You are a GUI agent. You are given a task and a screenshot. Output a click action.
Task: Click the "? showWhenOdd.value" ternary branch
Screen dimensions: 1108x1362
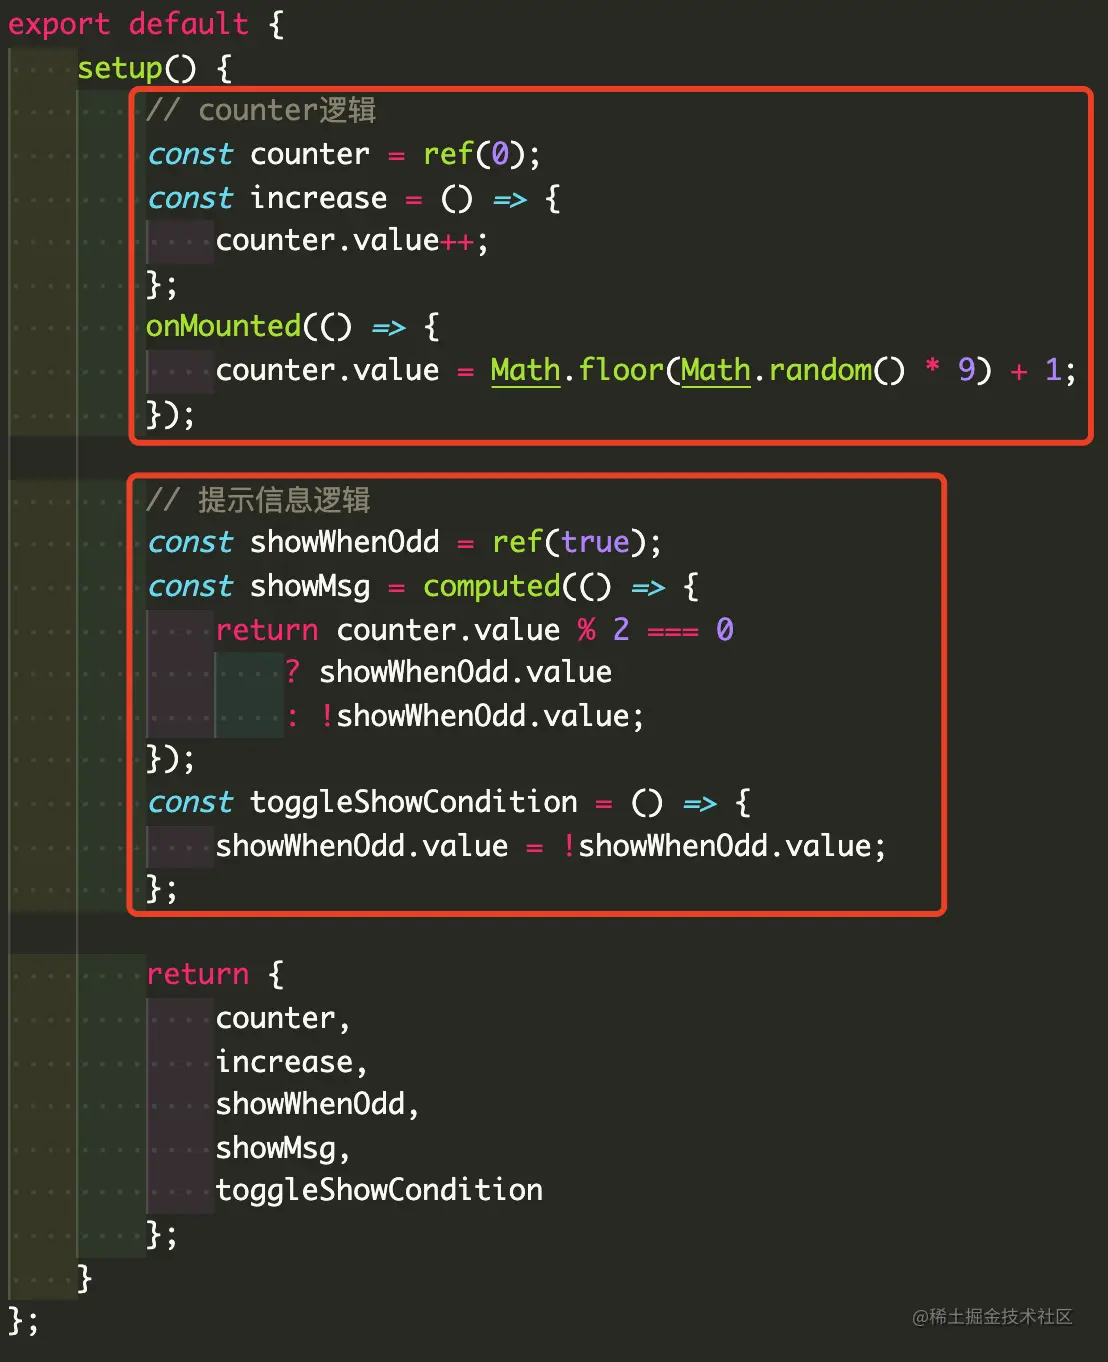tap(448, 672)
